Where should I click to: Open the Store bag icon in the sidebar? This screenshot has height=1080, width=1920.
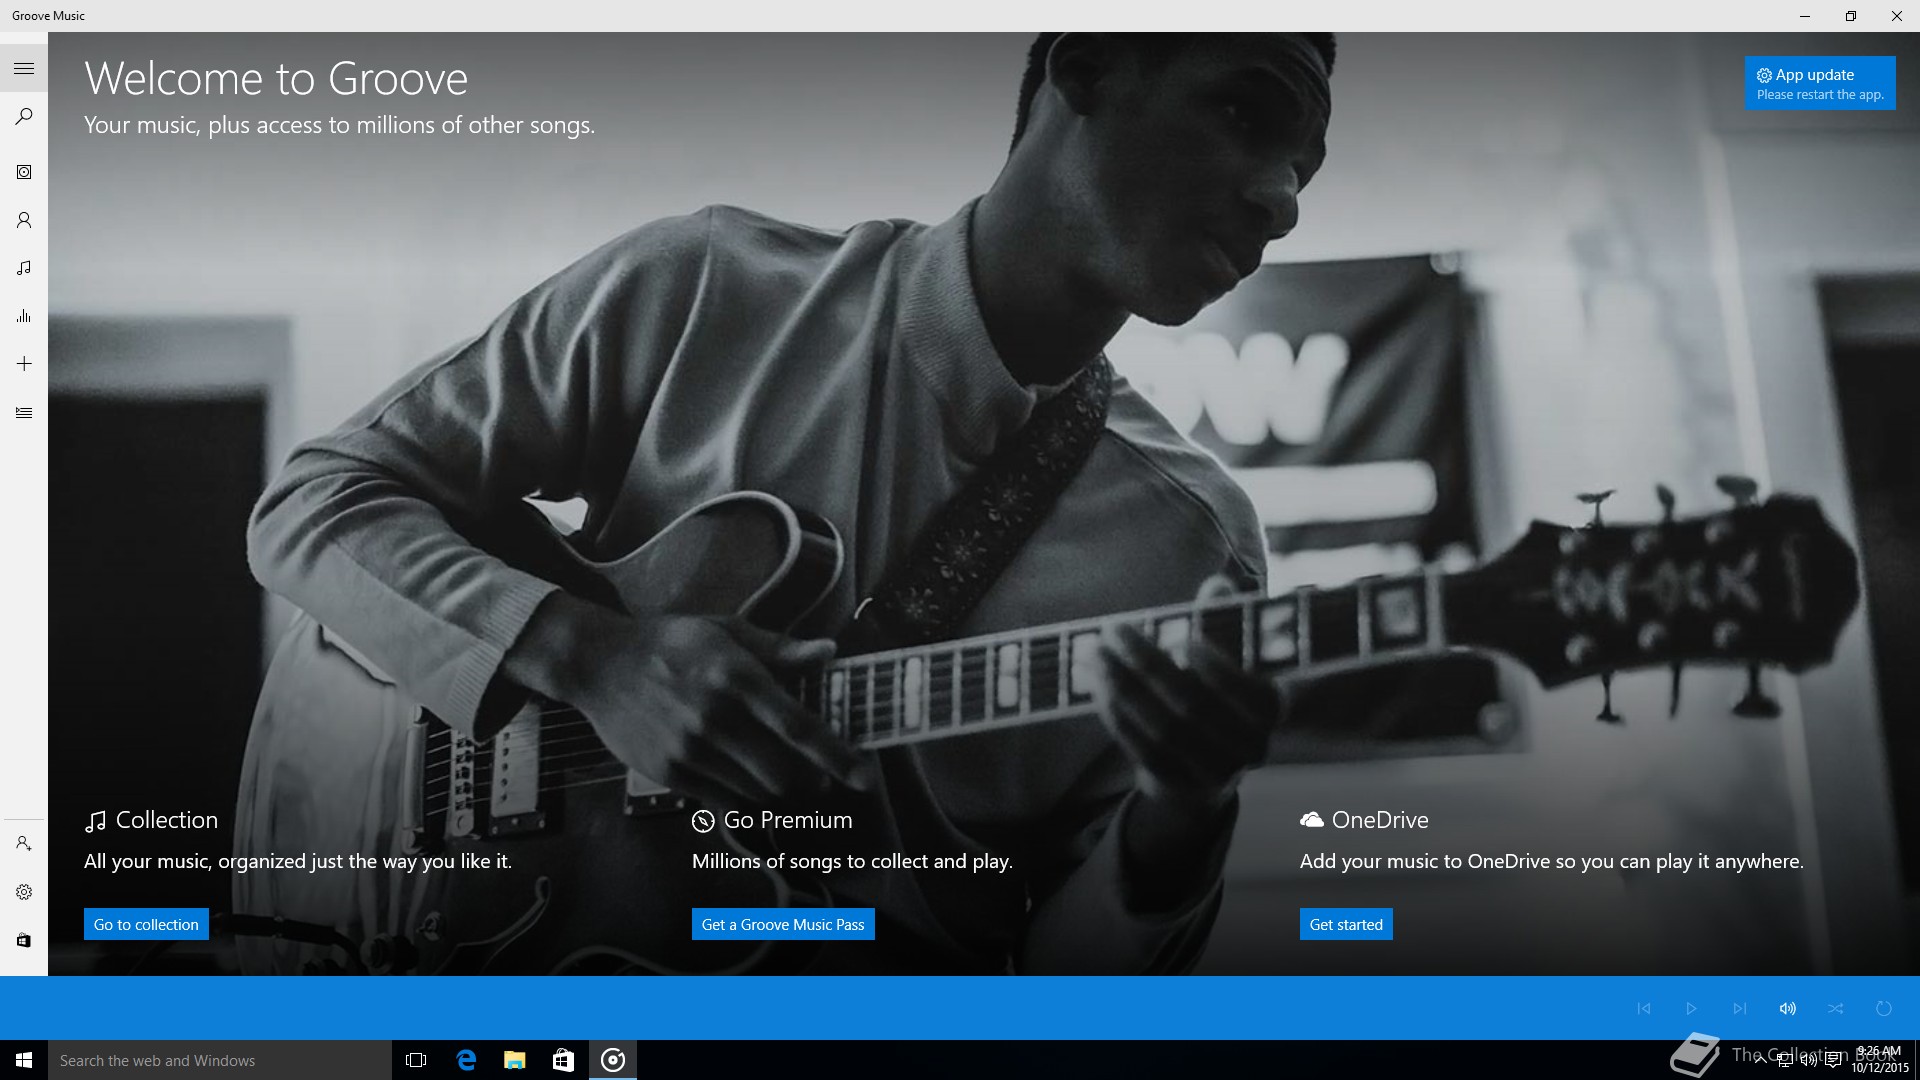24,940
